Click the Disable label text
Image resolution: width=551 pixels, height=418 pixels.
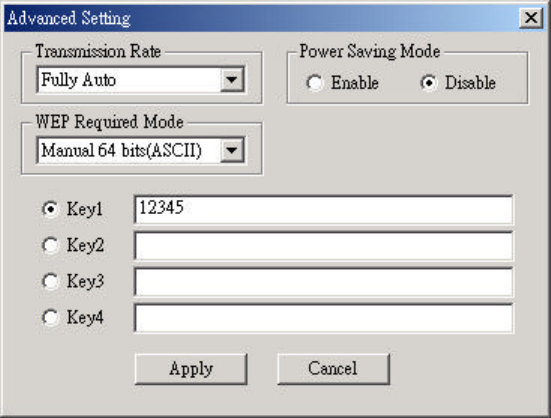[x=471, y=83]
